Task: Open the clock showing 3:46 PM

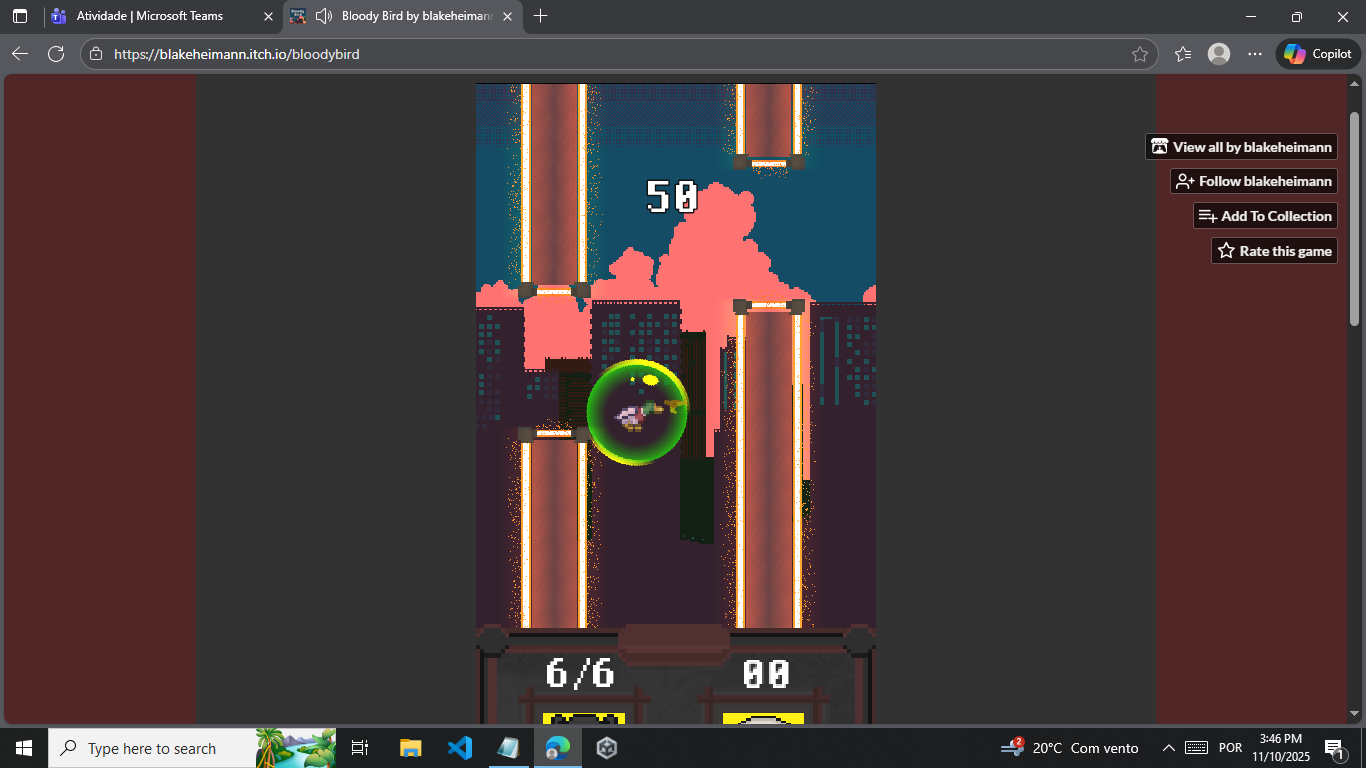Action: pos(1280,748)
